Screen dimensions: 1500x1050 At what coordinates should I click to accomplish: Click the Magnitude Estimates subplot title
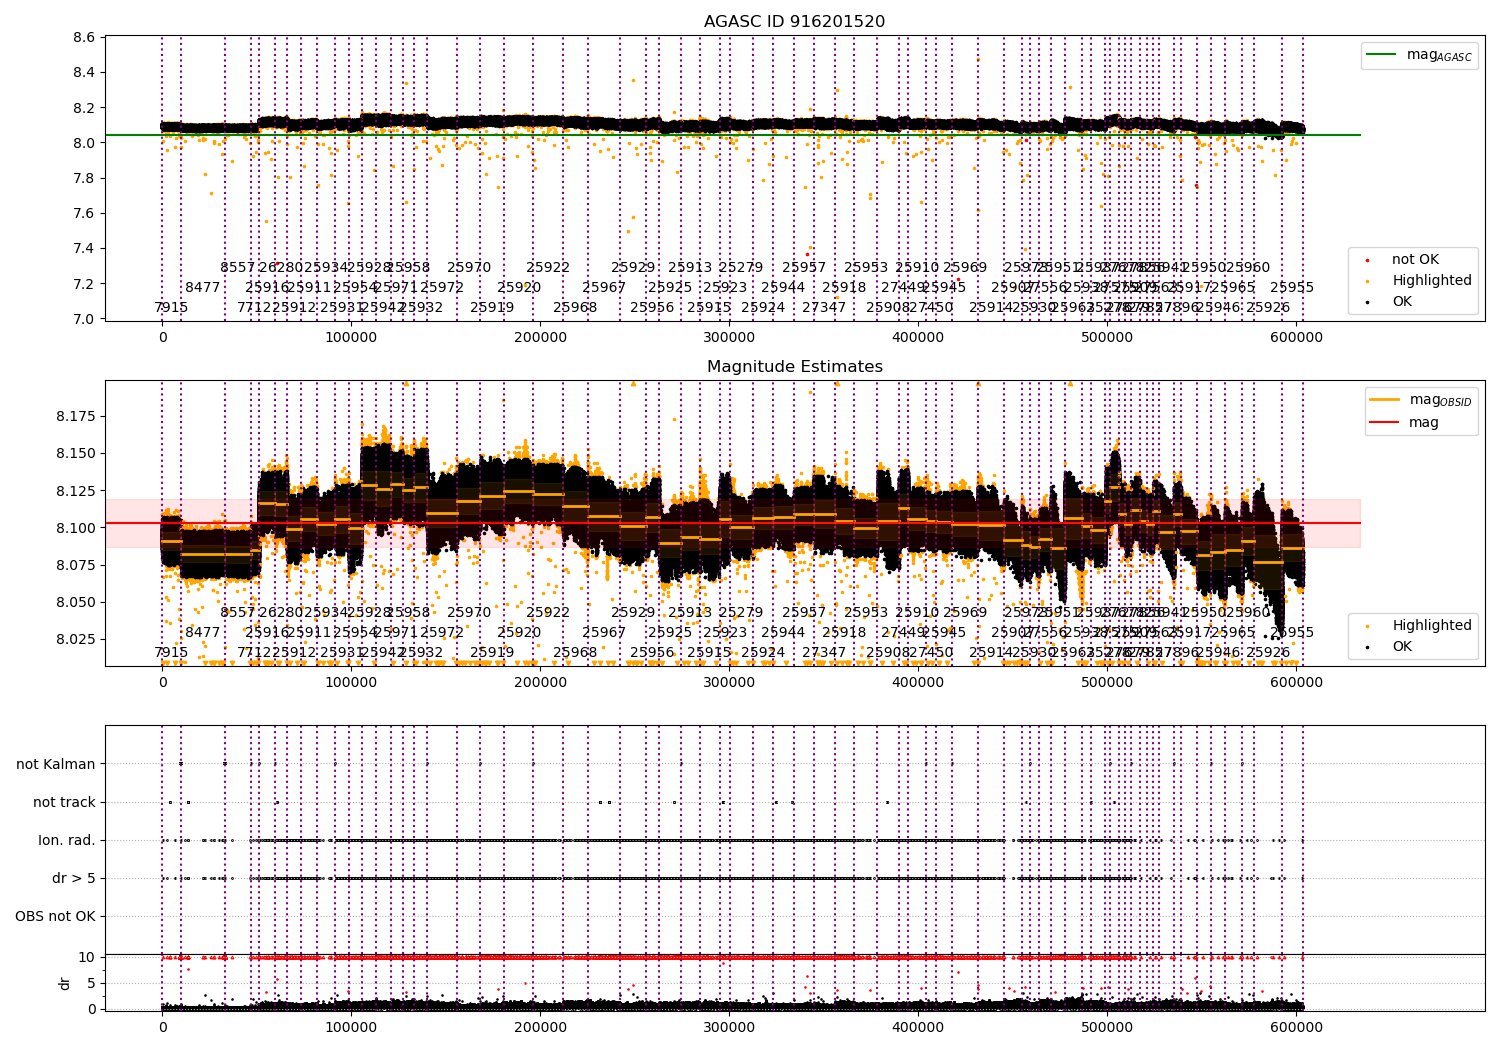(794, 367)
